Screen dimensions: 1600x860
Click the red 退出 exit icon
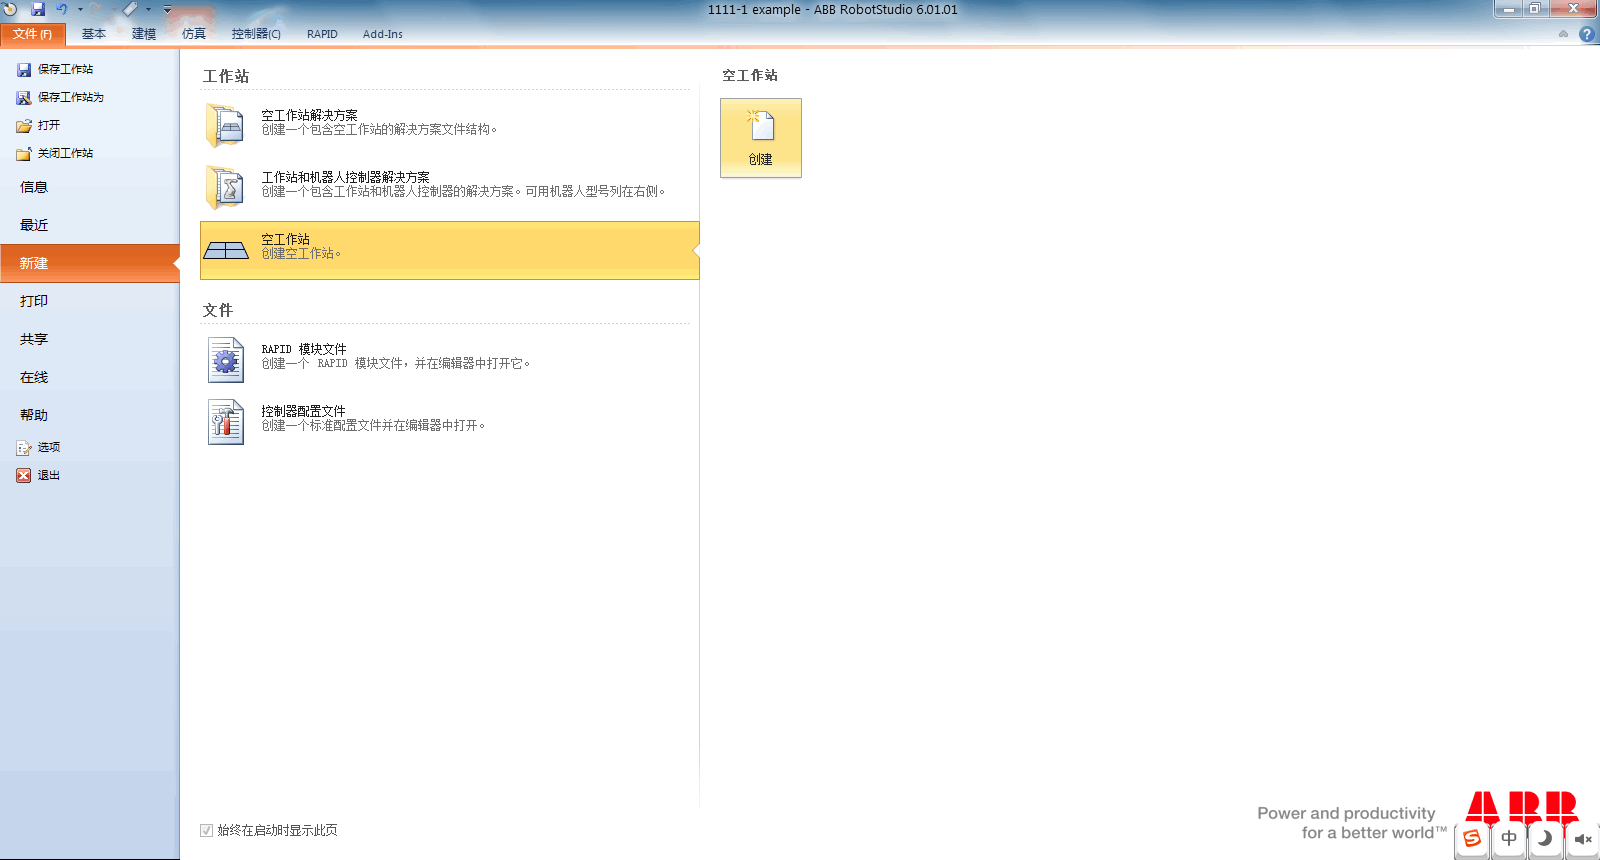click(24, 476)
